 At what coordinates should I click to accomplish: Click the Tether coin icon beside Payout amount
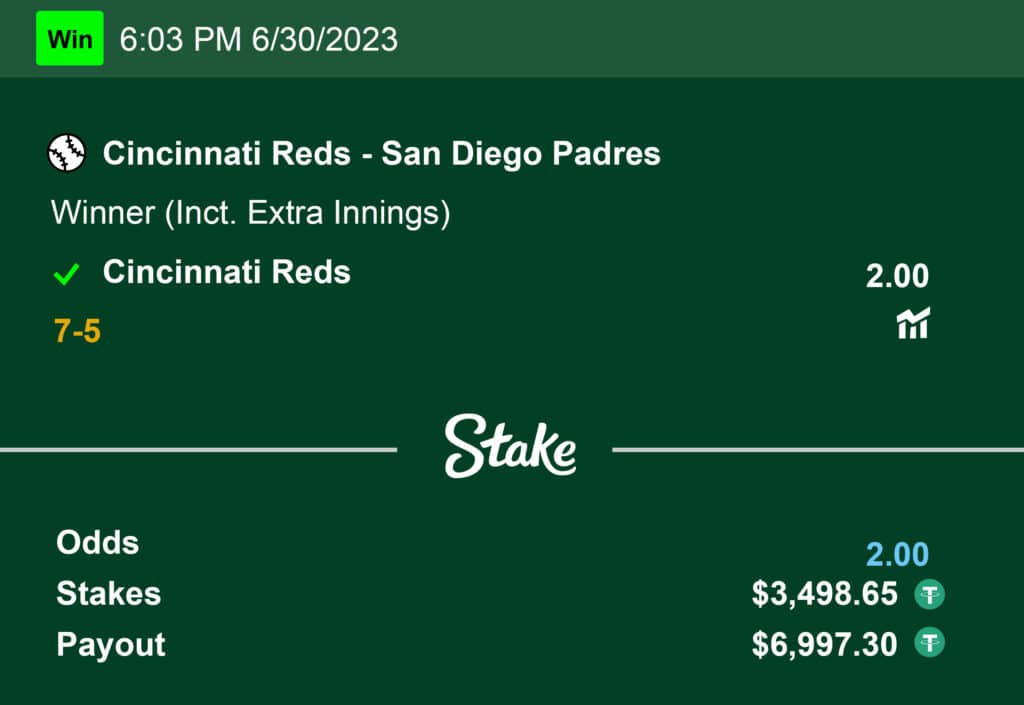pyautogui.click(x=930, y=644)
